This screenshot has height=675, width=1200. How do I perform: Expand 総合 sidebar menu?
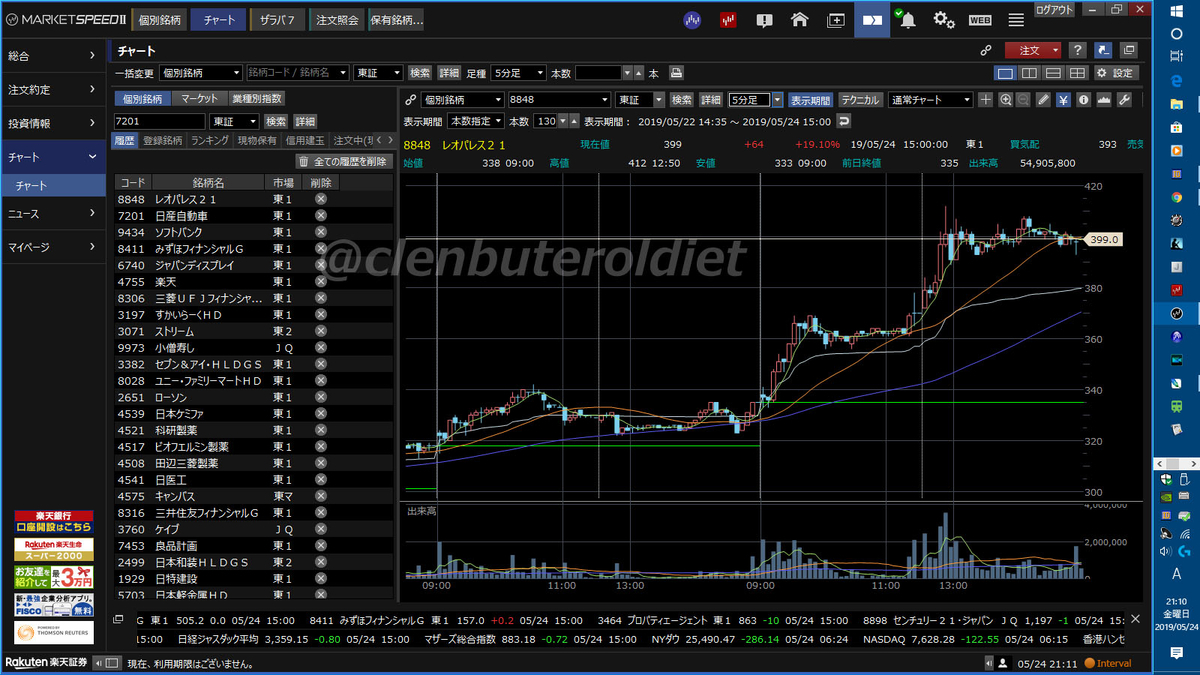click(52, 56)
